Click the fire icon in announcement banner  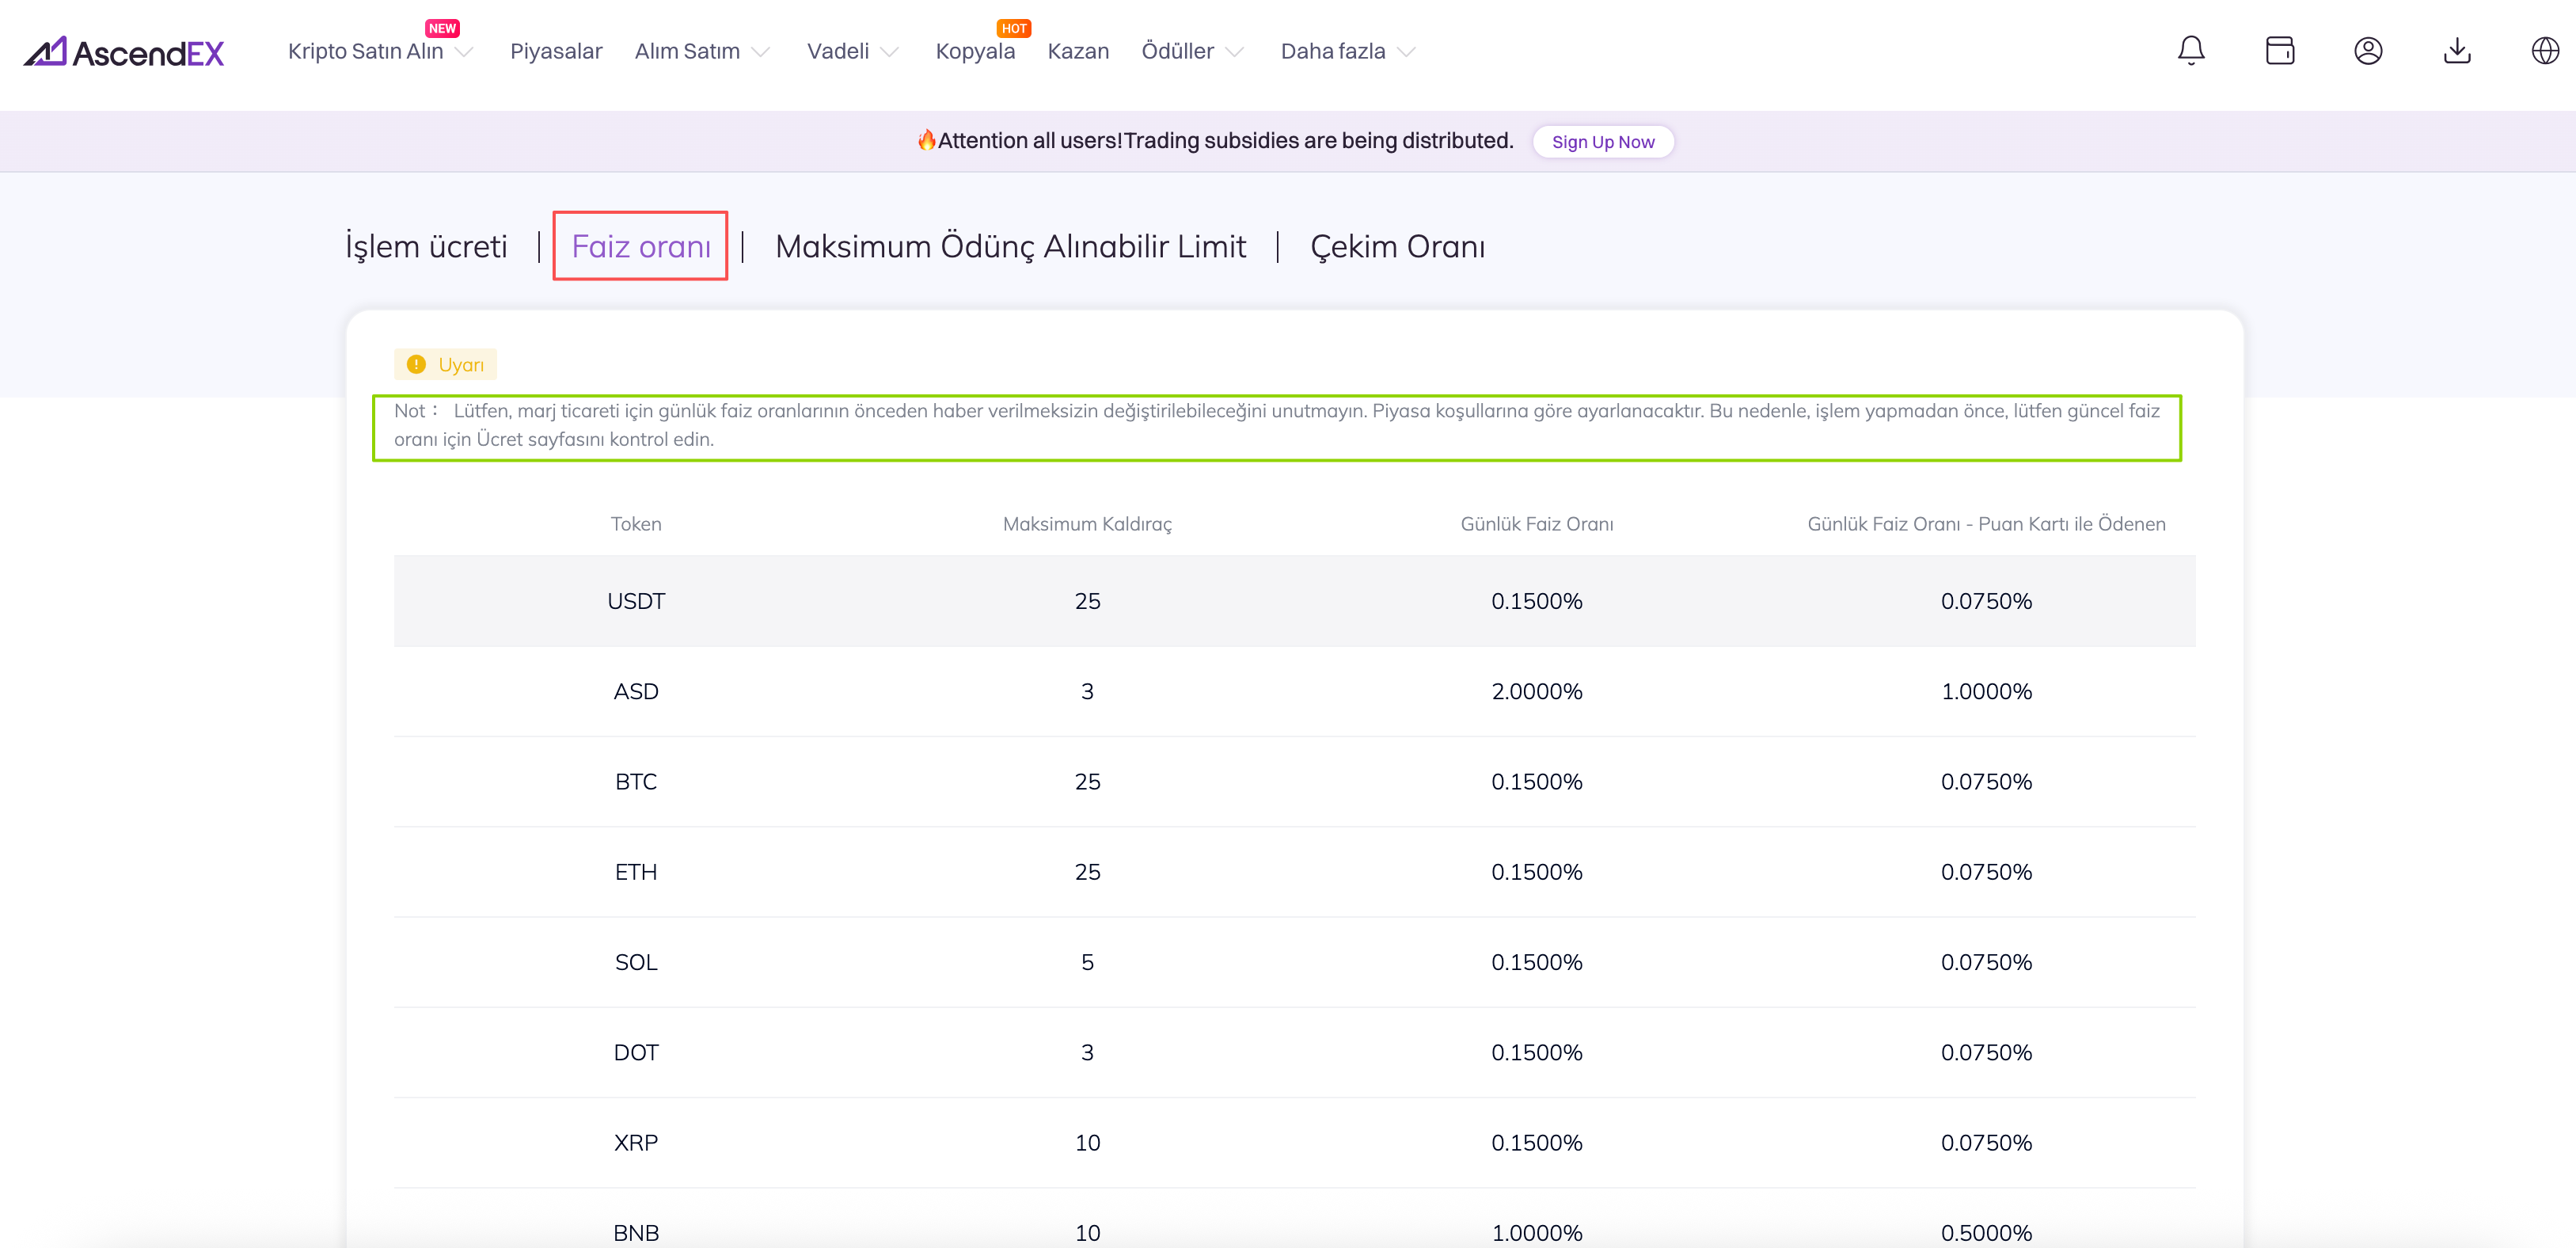pos(926,141)
